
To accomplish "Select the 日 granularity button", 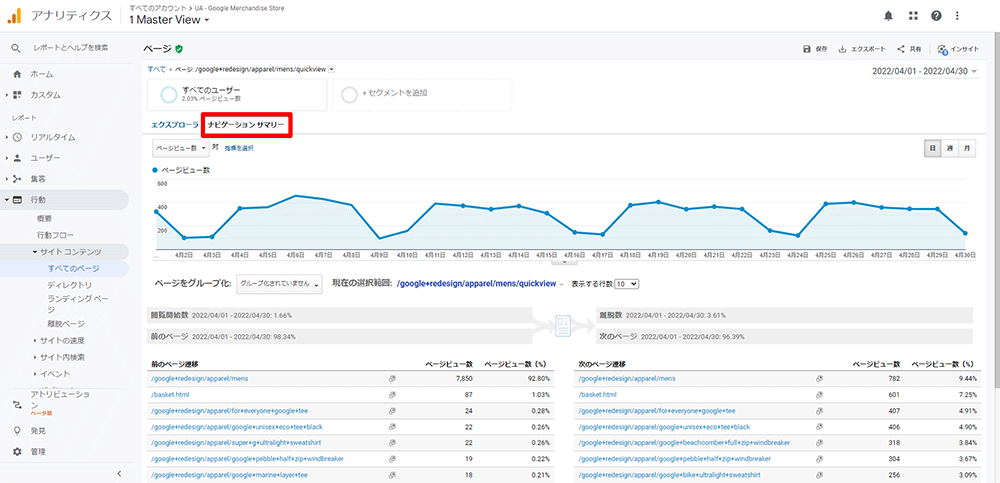I will click(933, 148).
